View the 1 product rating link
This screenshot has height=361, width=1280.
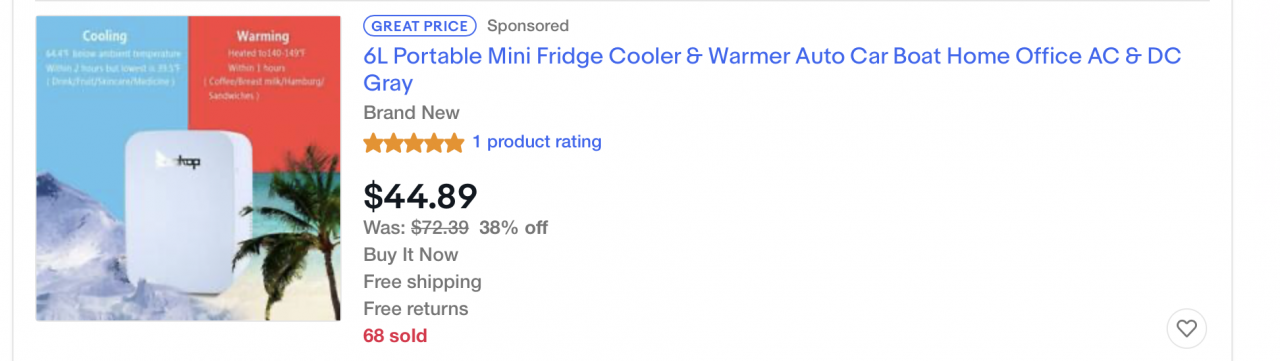pos(537,142)
